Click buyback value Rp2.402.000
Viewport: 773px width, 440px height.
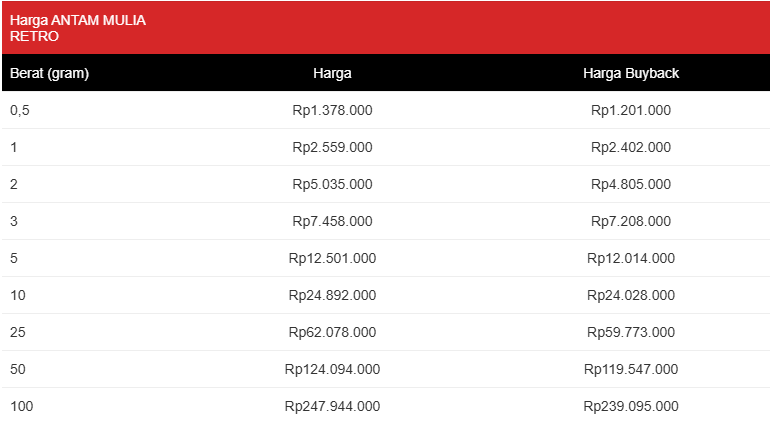point(631,147)
